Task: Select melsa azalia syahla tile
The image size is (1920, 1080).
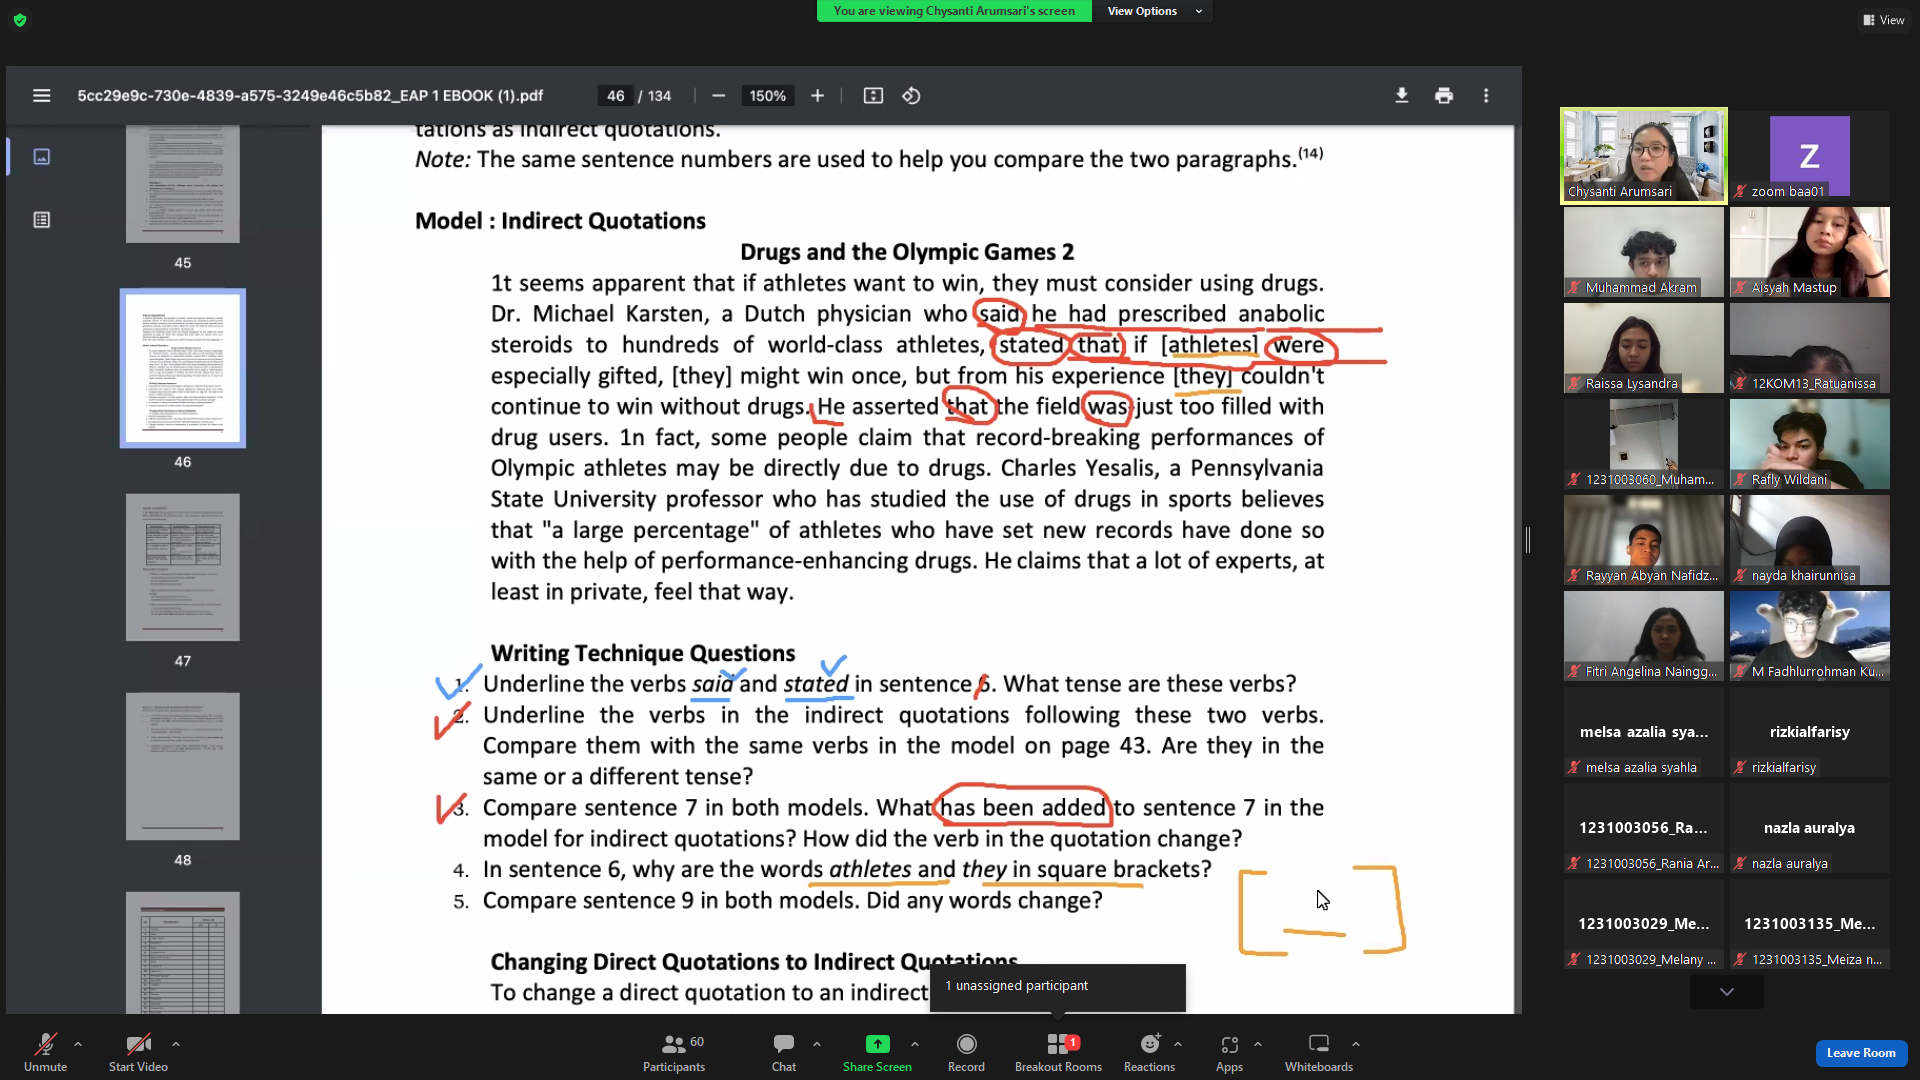Action: pyautogui.click(x=1644, y=732)
